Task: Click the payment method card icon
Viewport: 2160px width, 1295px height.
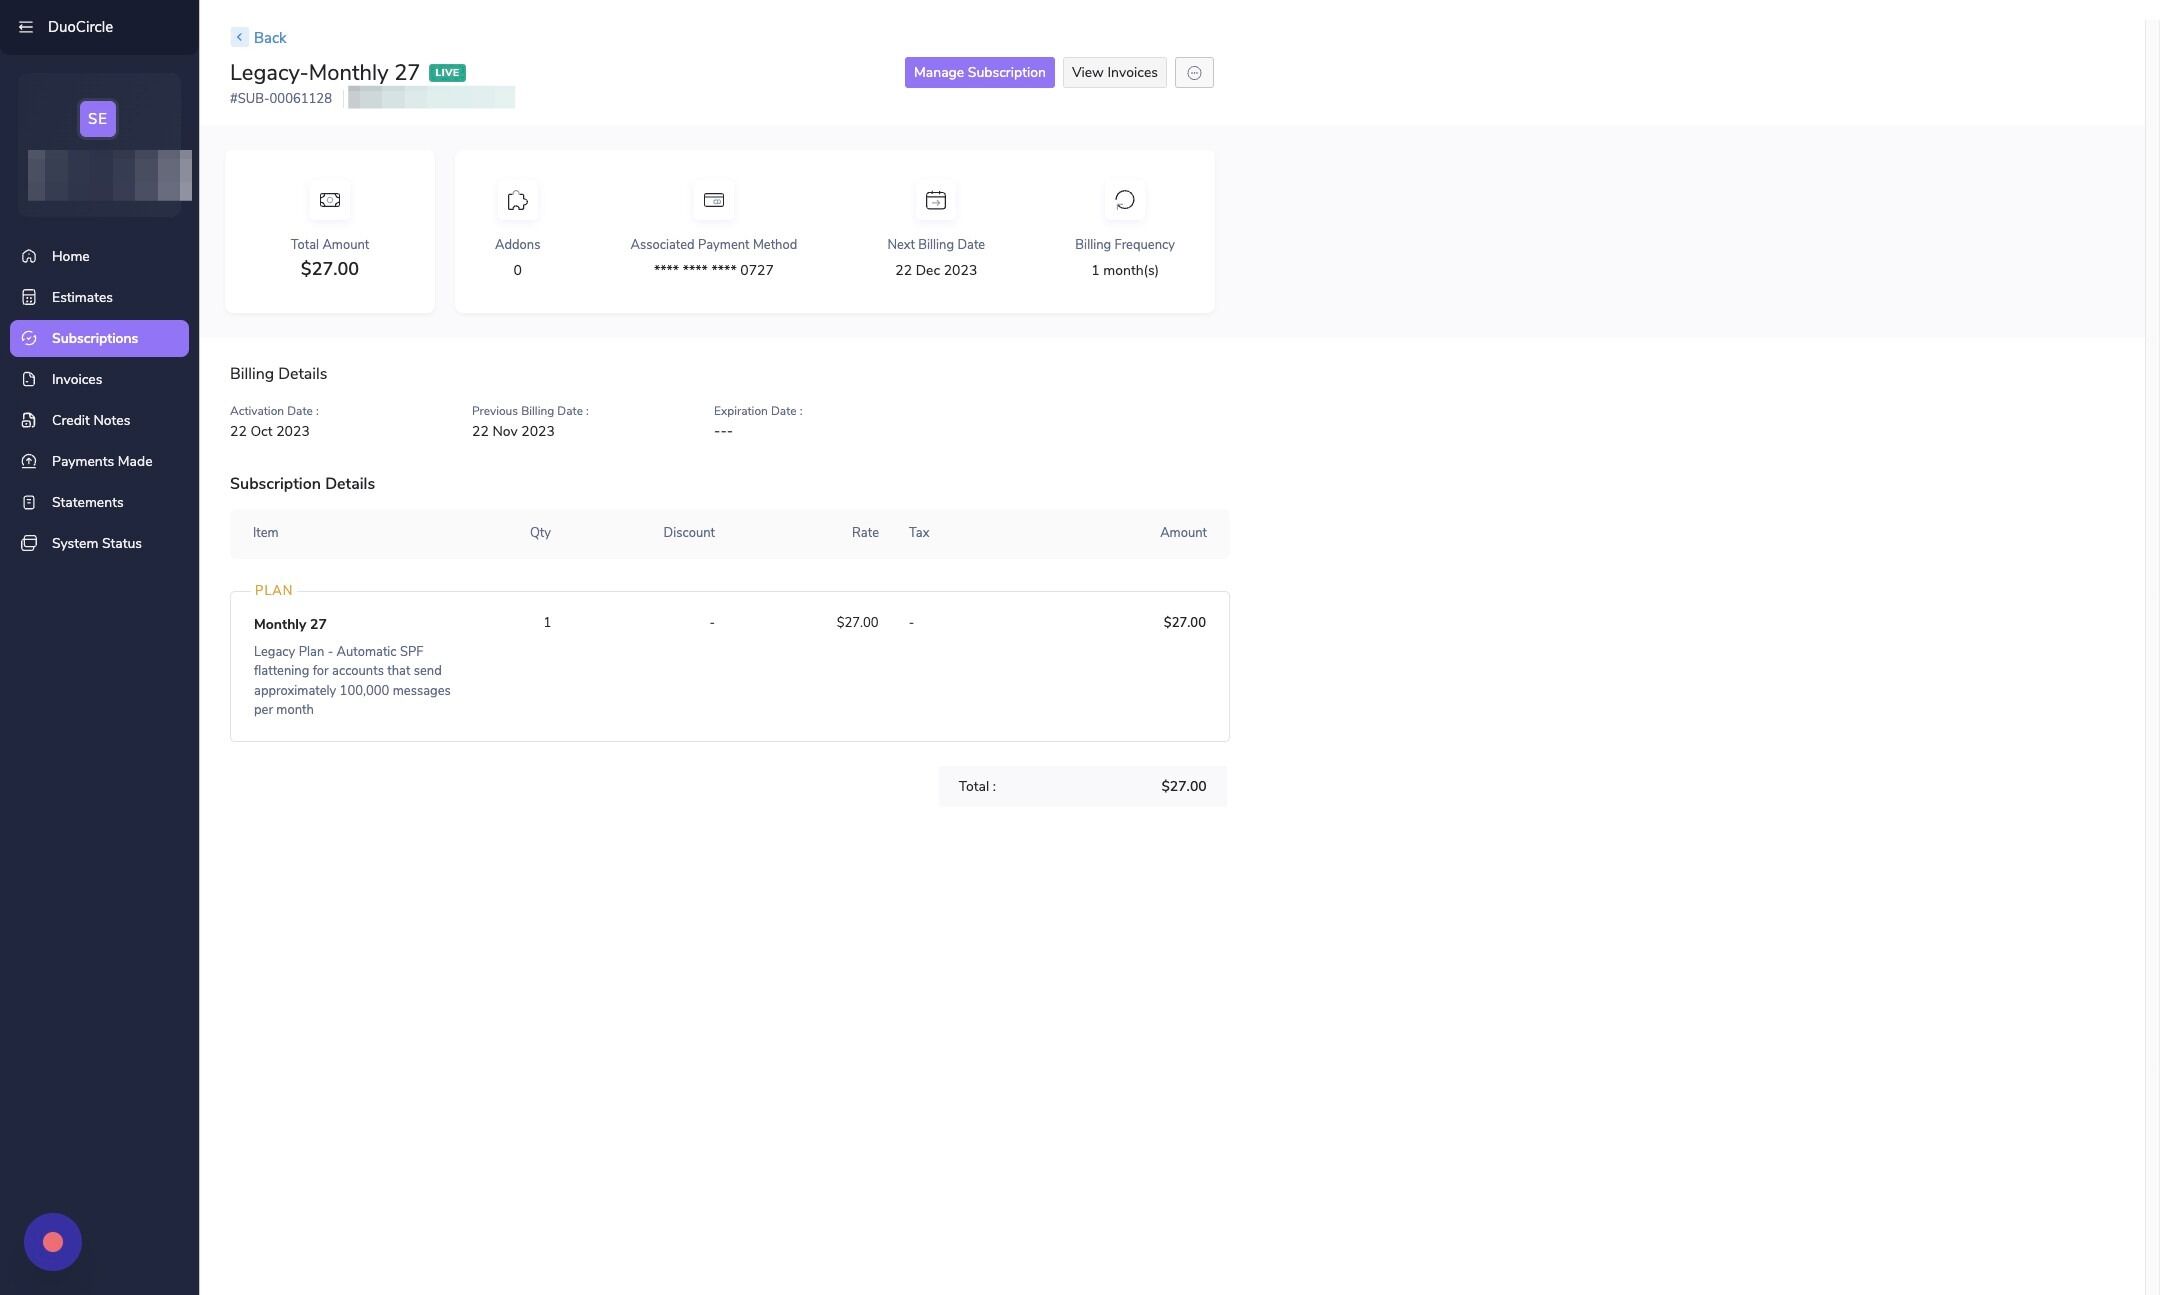Action: point(713,200)
